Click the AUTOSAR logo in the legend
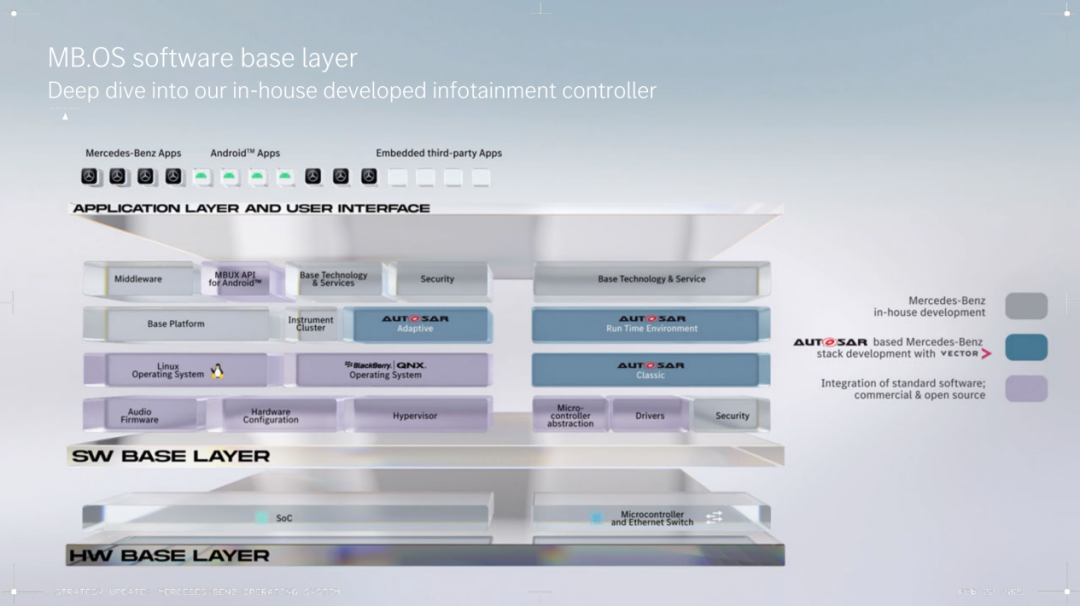 point(830,342)
